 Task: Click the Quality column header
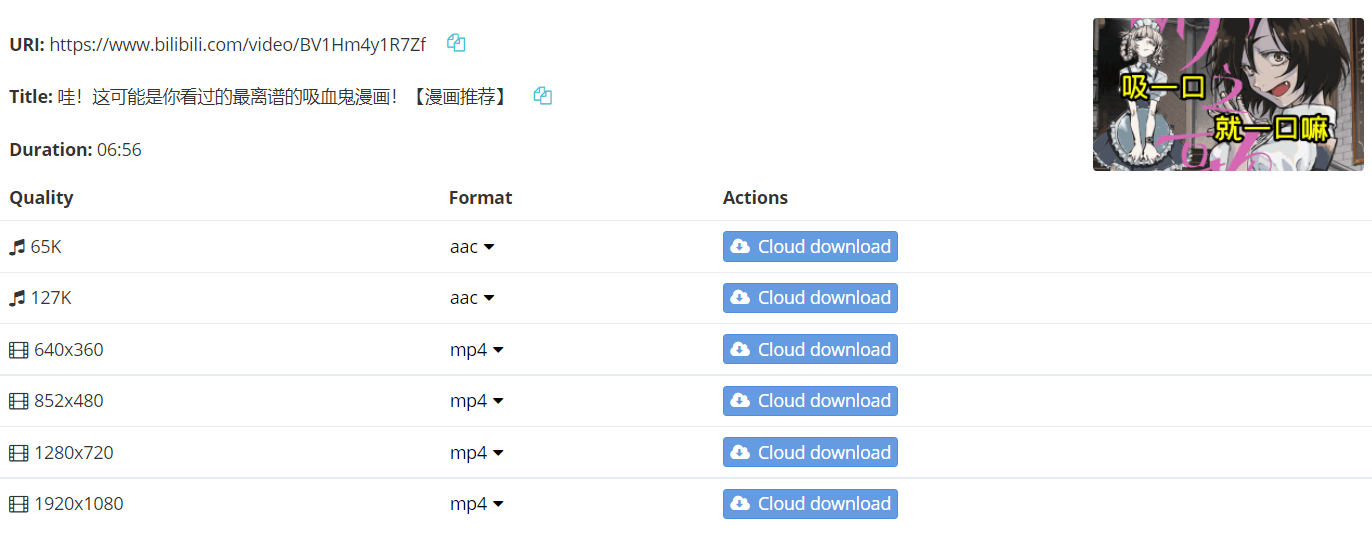coord(41,198)
